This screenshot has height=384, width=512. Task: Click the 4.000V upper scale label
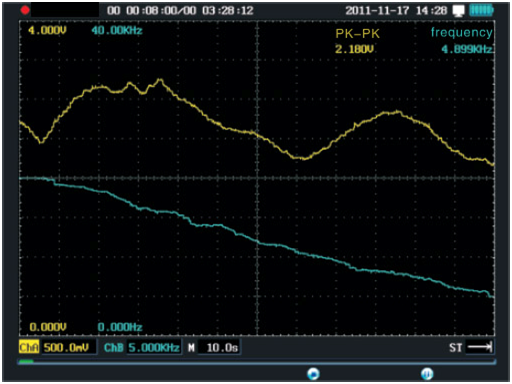pos(47,31)
